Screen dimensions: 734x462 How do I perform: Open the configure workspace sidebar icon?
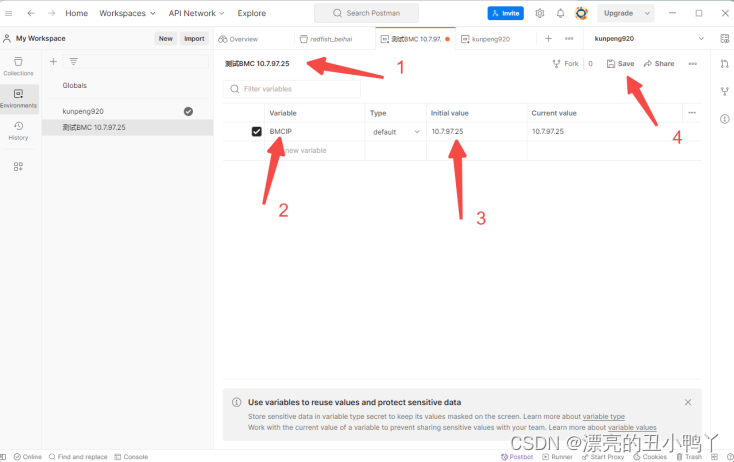point(18,167)
